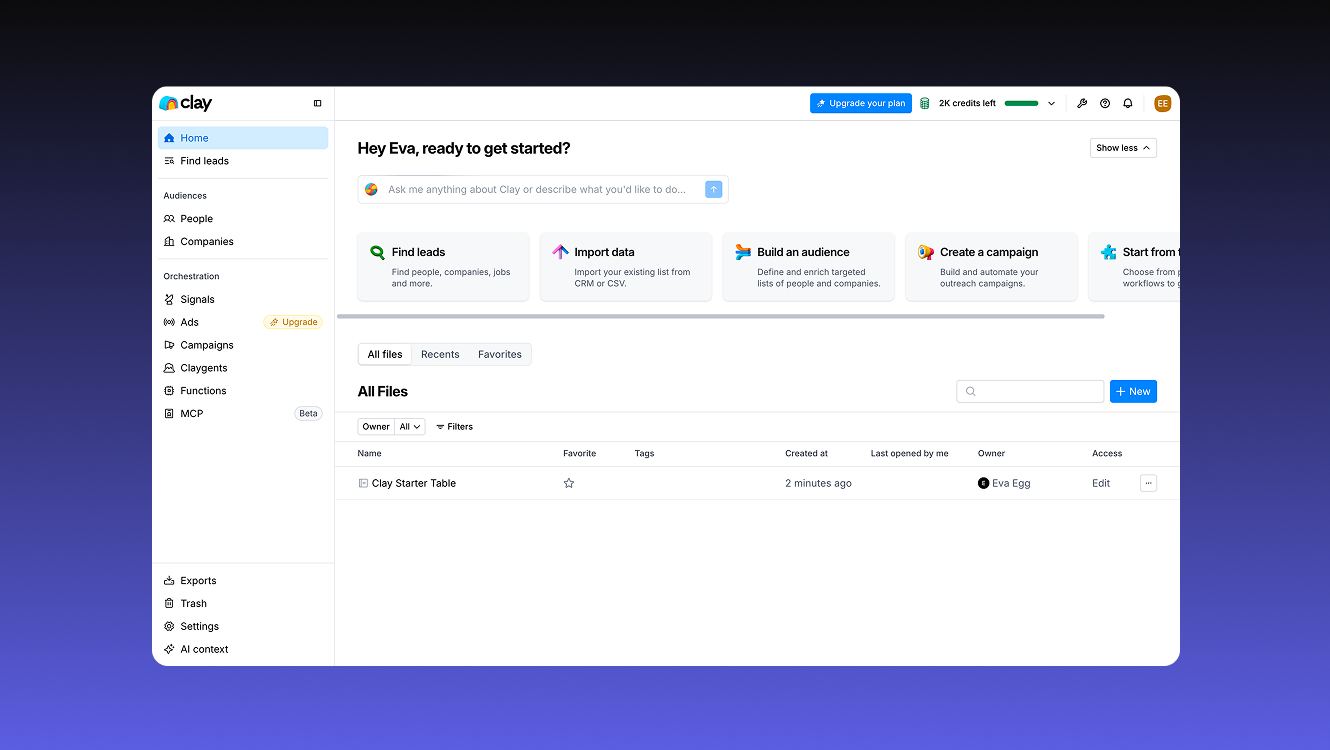This screenshot has height=750, width=1330.
Task: Click the Favorite column header
Action: pos(580,454)
